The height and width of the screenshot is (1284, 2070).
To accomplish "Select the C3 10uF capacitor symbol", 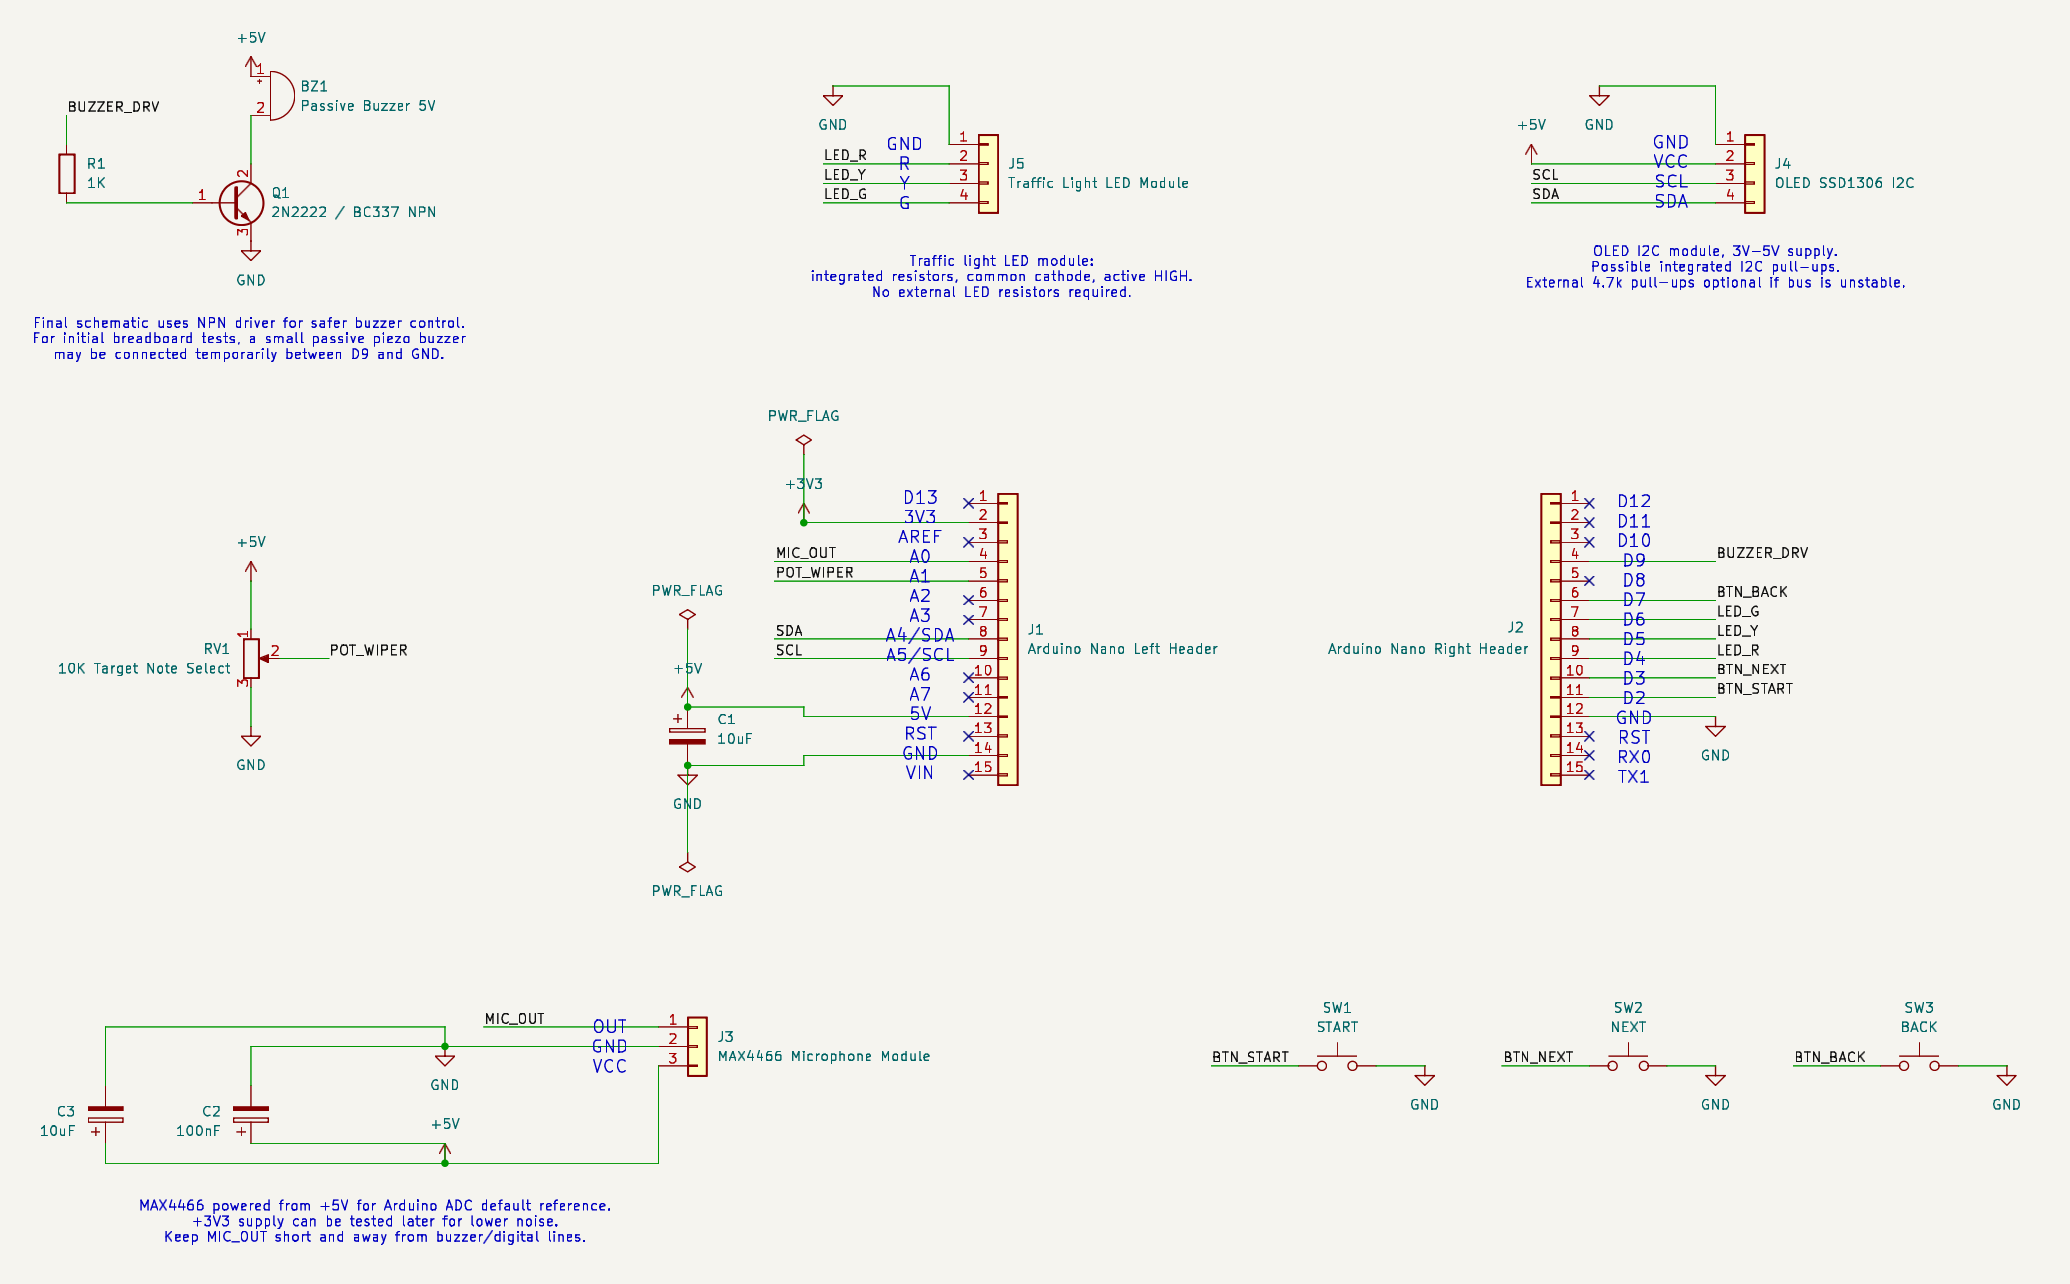I will (x=105, y=1114).
